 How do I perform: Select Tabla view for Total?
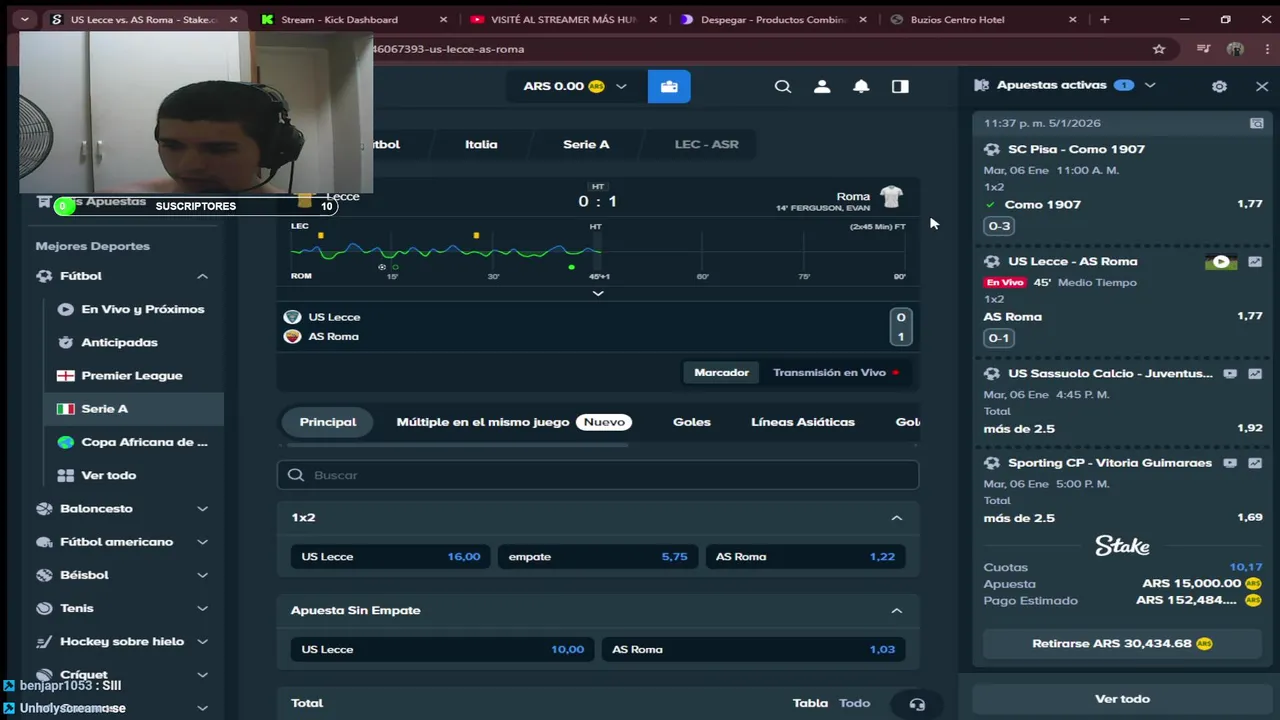[810, 703]
